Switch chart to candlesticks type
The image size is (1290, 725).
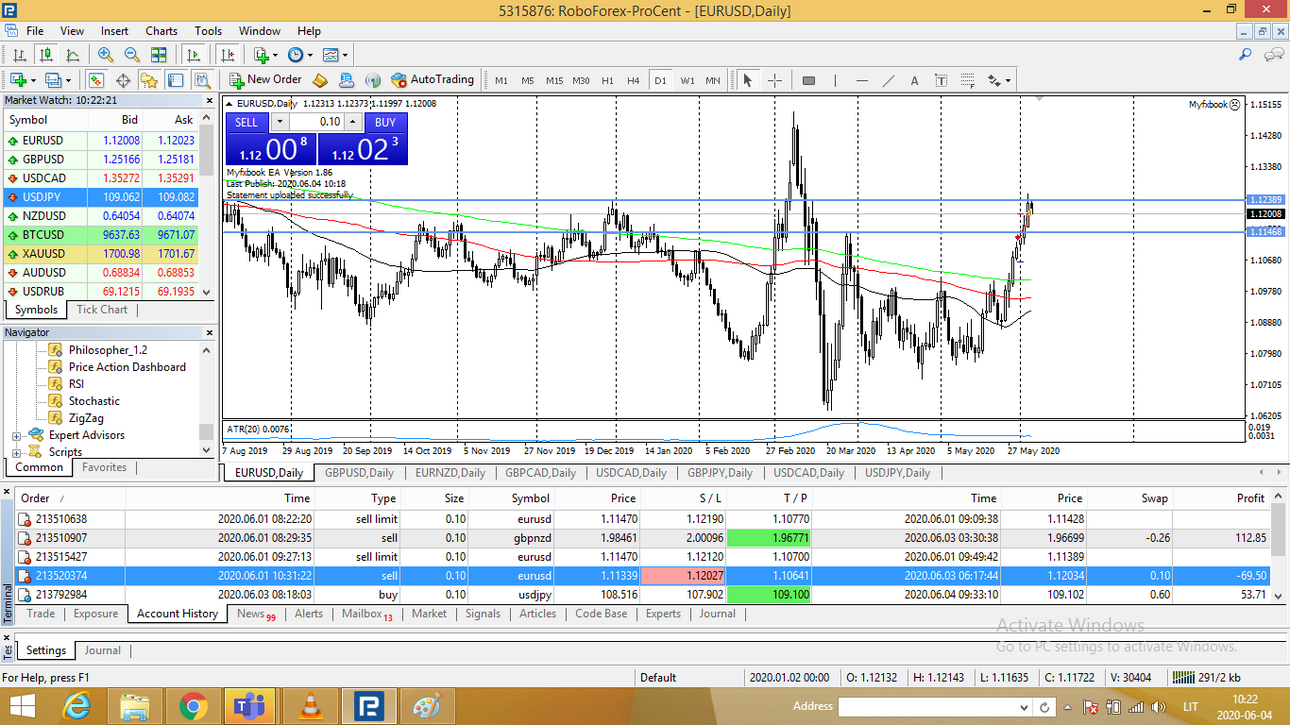click(46, 55)
